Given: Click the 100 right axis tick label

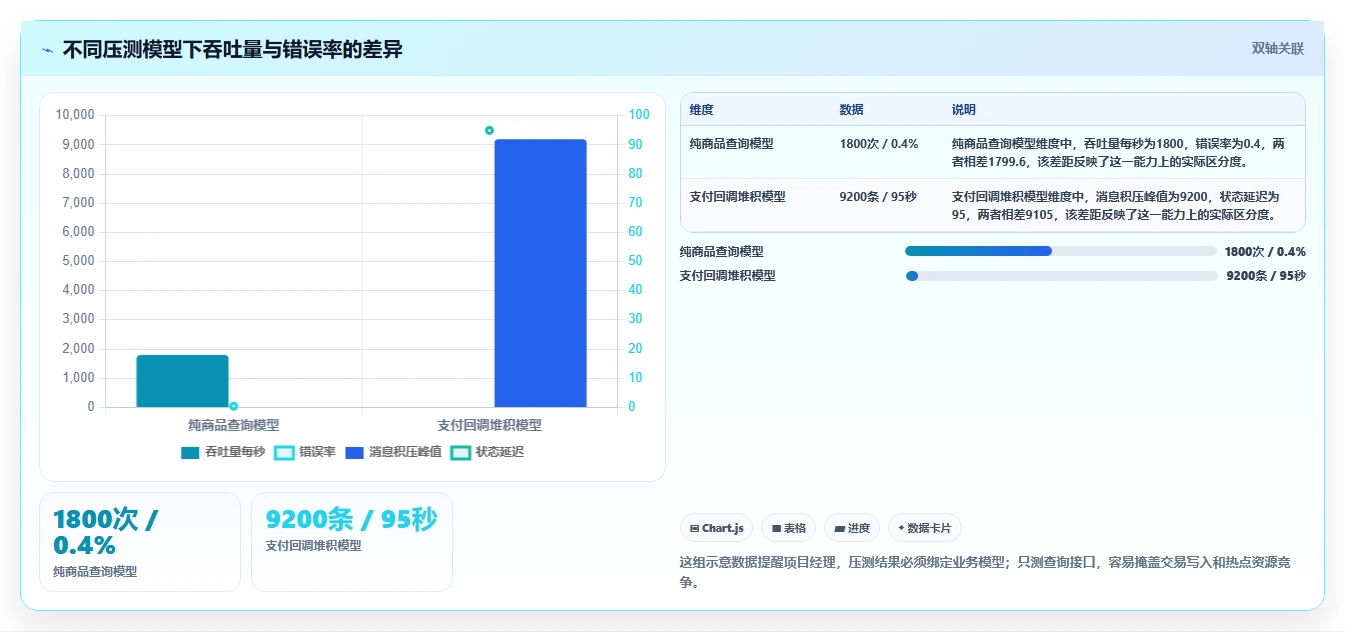Looking at the screenshot, I should 639,115.
